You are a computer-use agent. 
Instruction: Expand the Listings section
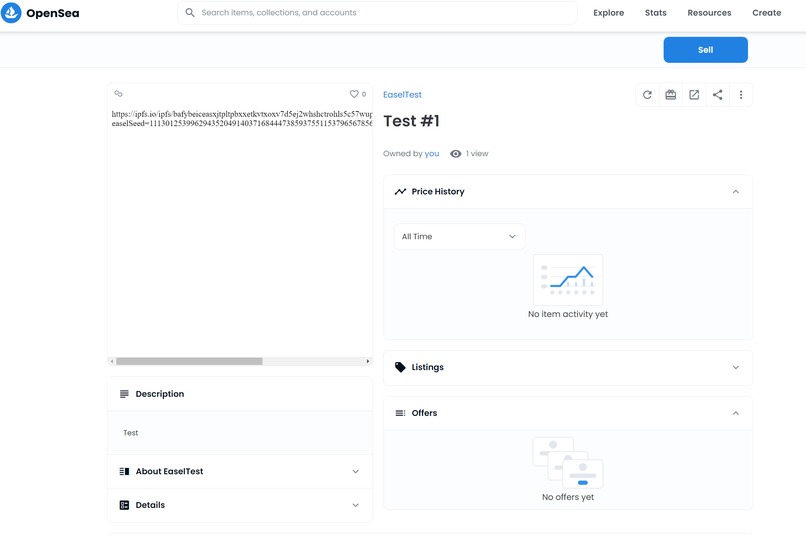point(736,367)
